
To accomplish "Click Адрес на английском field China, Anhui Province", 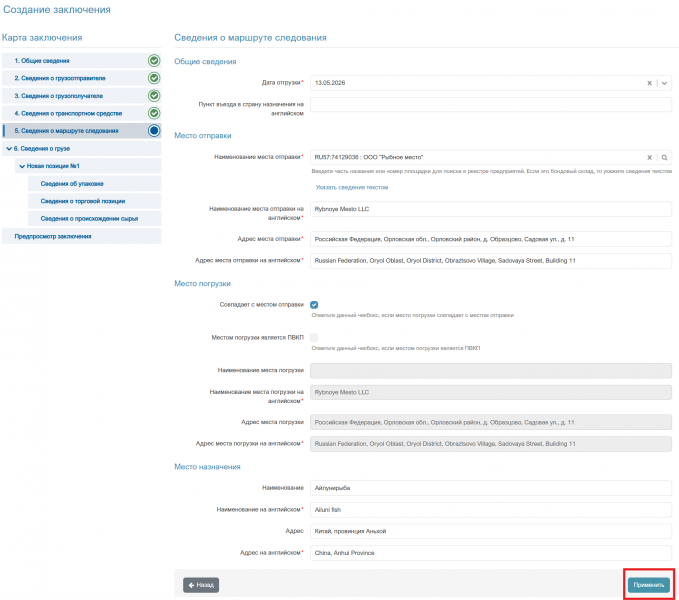I will click(491, 553).
